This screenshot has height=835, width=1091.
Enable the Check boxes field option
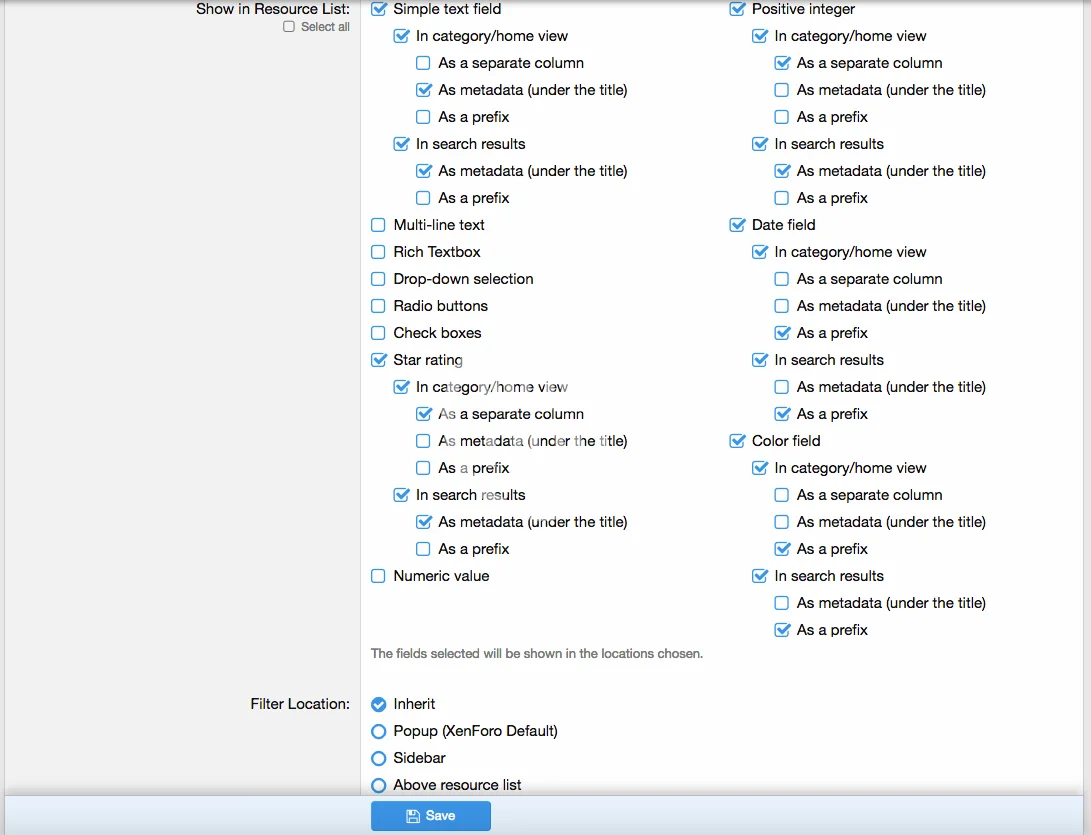click(378, 333)
